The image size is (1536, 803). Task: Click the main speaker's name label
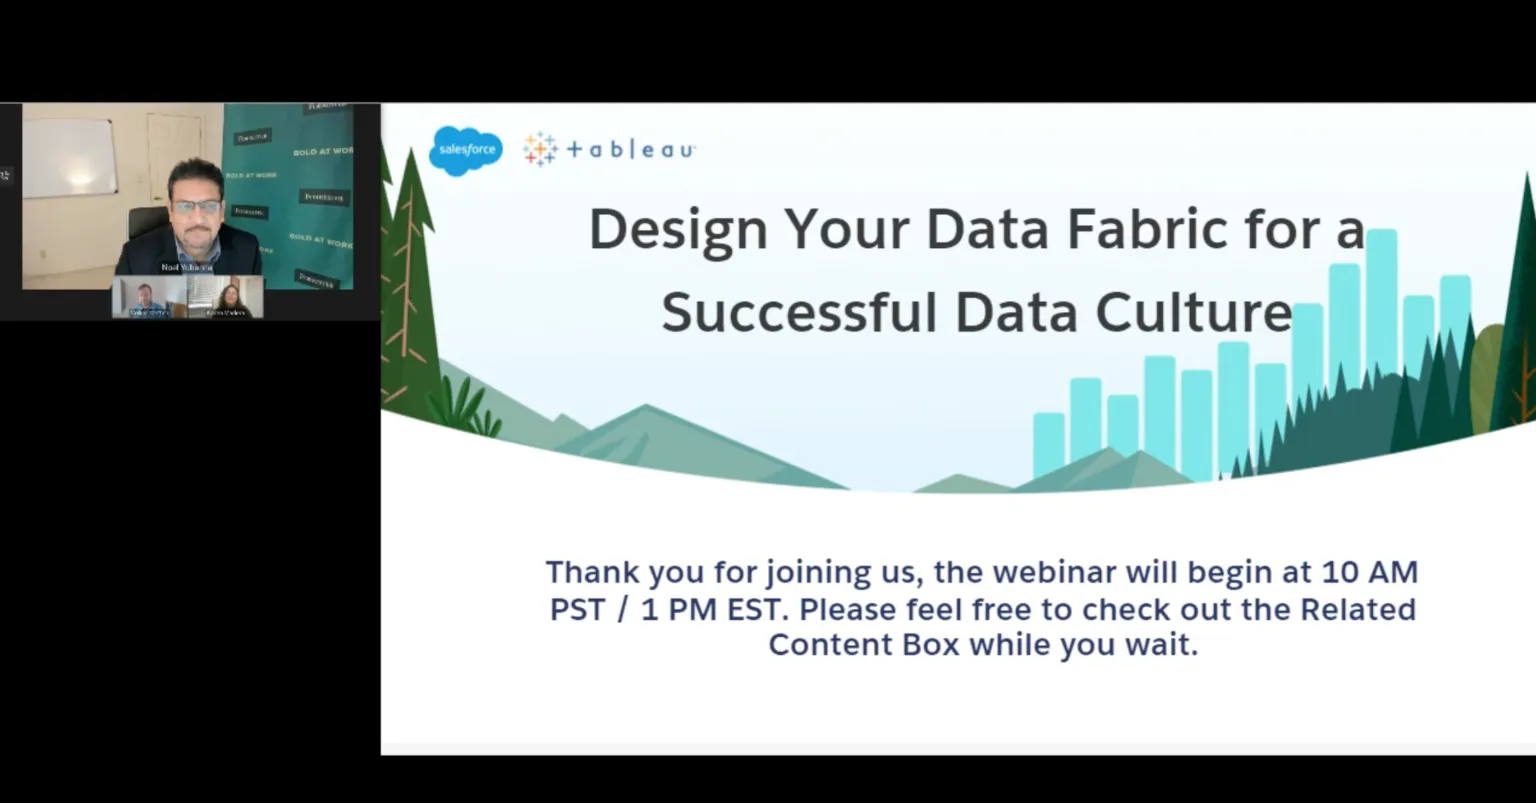[187, 268]
